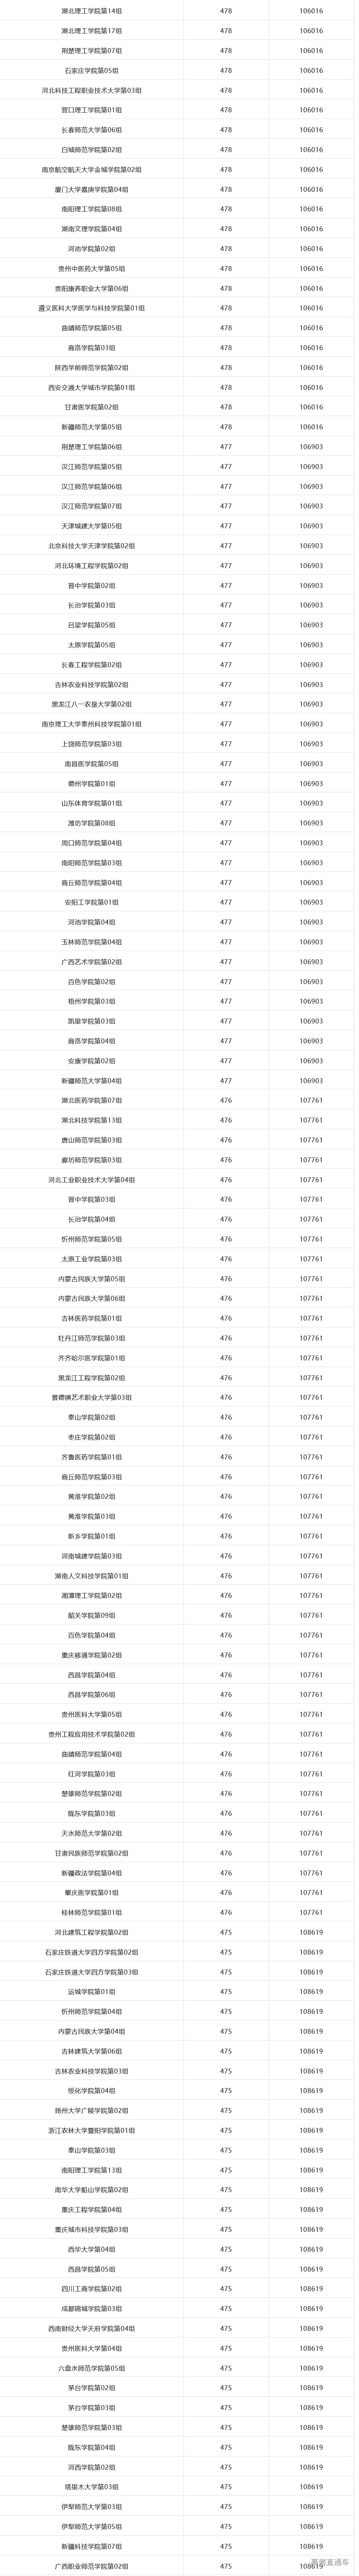The height and width of the screenshot is (2576, 359).
Task: Select the 齐齐哈尔医学院第01组 cell
Action: pyautogui.click(x=92, y=1358)
